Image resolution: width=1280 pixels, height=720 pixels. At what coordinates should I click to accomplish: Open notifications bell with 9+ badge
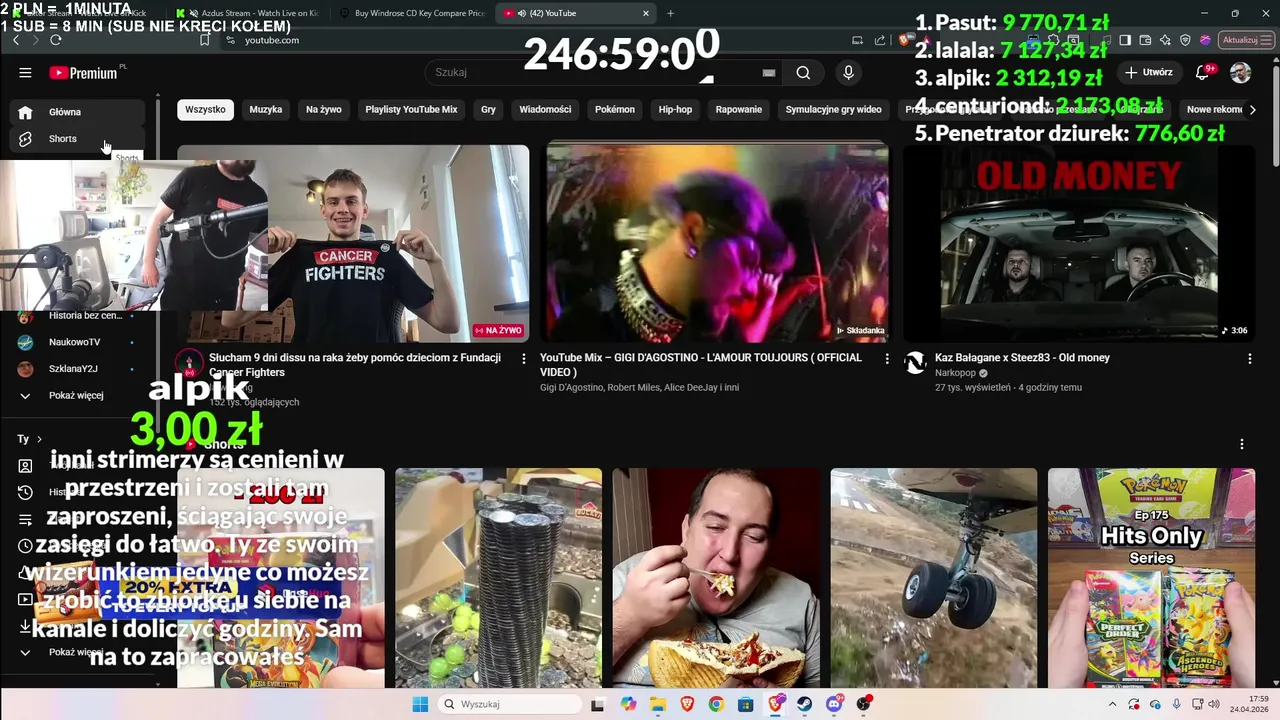(x=1203, y=72)
